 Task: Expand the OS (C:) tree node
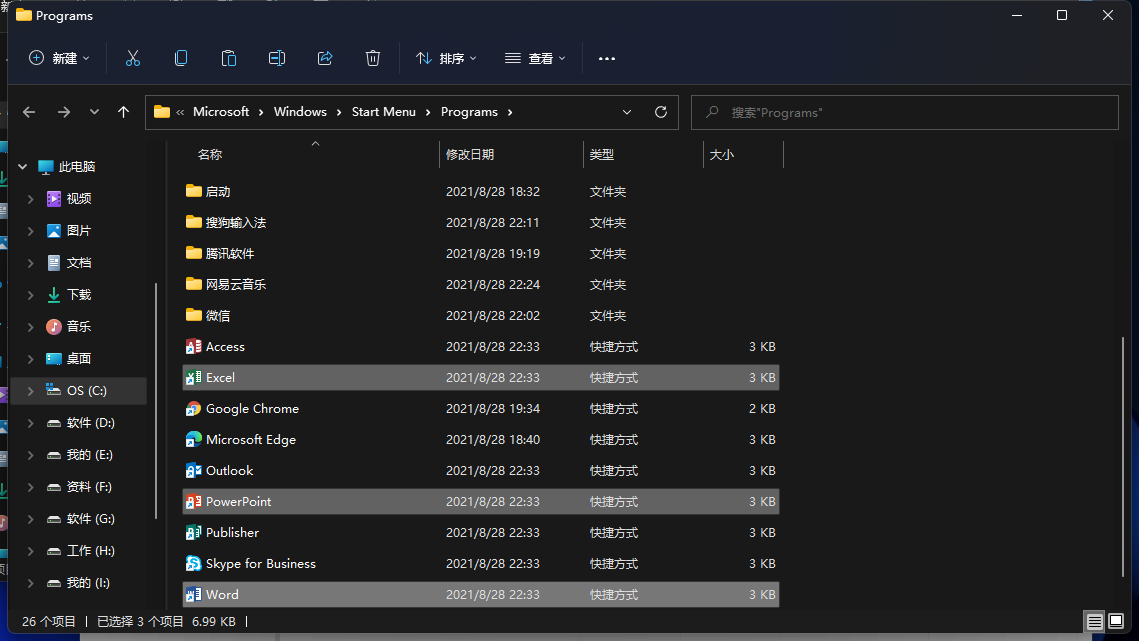click(31, 391)
